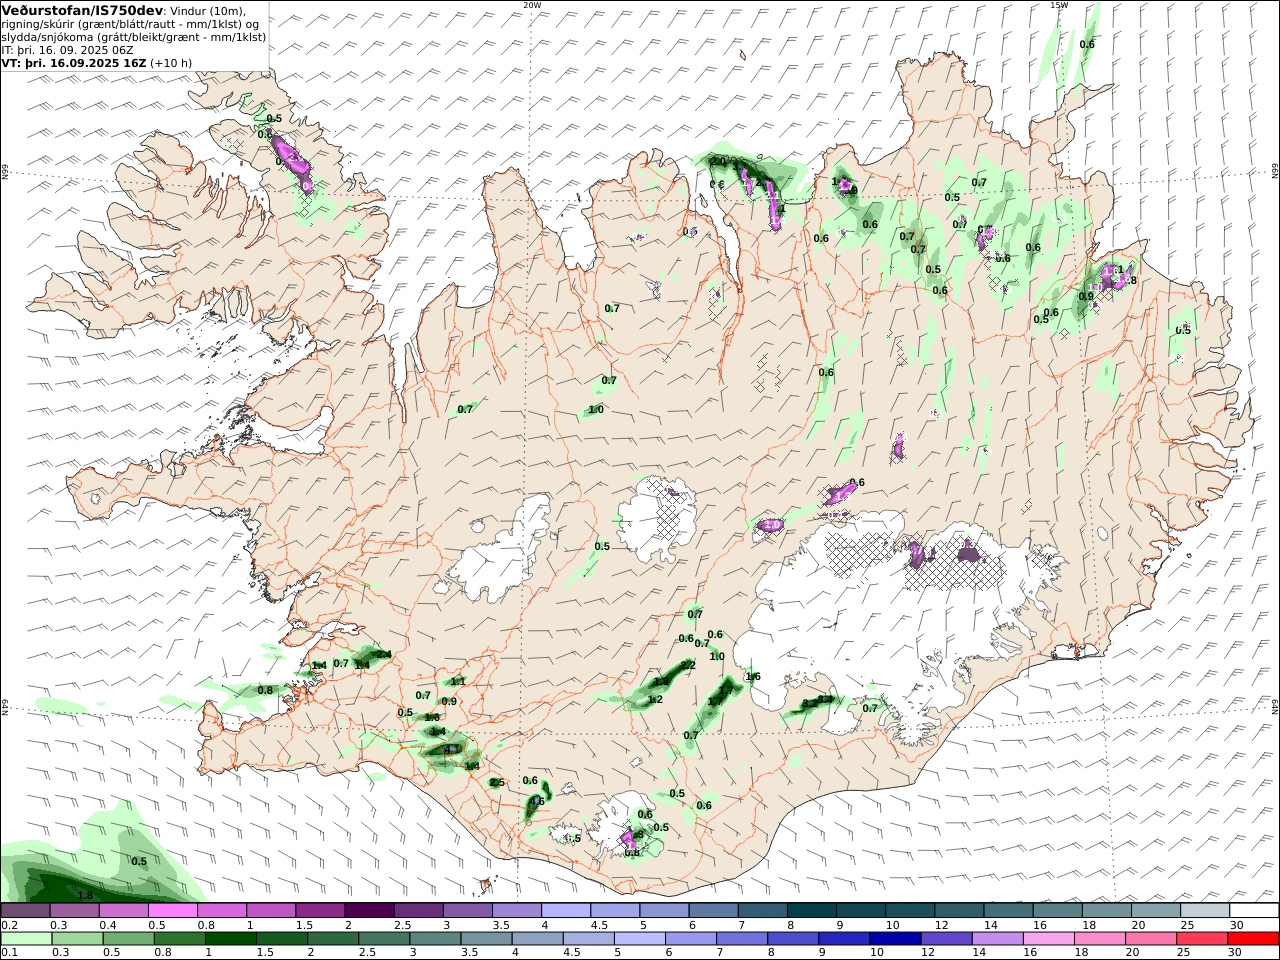Click the darkest green lower-legend swatch labeled 1
1280x960 pixels.
point(231,939)
